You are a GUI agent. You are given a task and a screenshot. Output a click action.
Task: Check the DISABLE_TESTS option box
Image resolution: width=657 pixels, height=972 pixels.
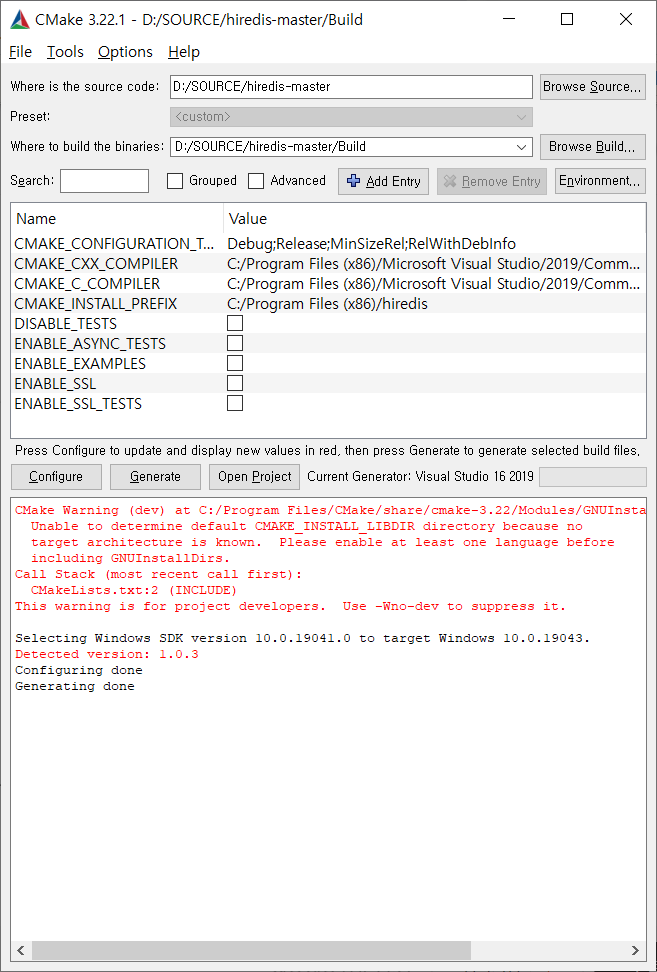(235, 324)
